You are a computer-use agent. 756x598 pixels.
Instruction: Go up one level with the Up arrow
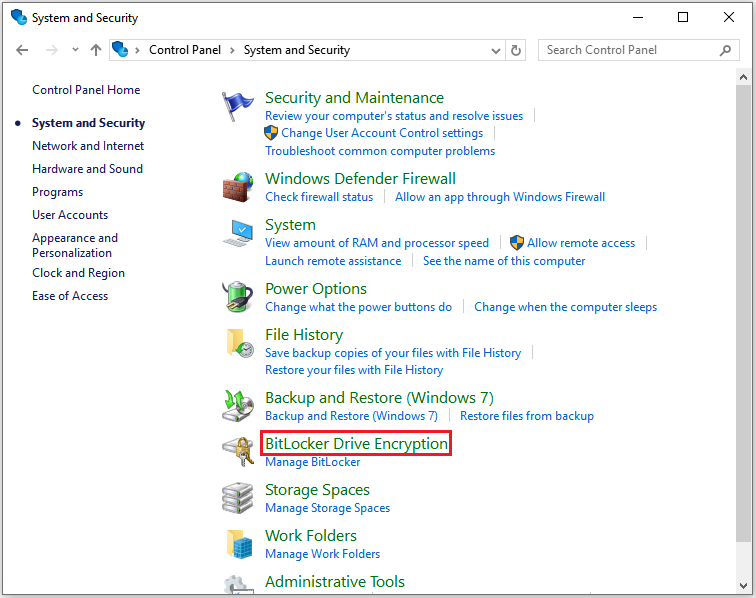tap(96, 50)
